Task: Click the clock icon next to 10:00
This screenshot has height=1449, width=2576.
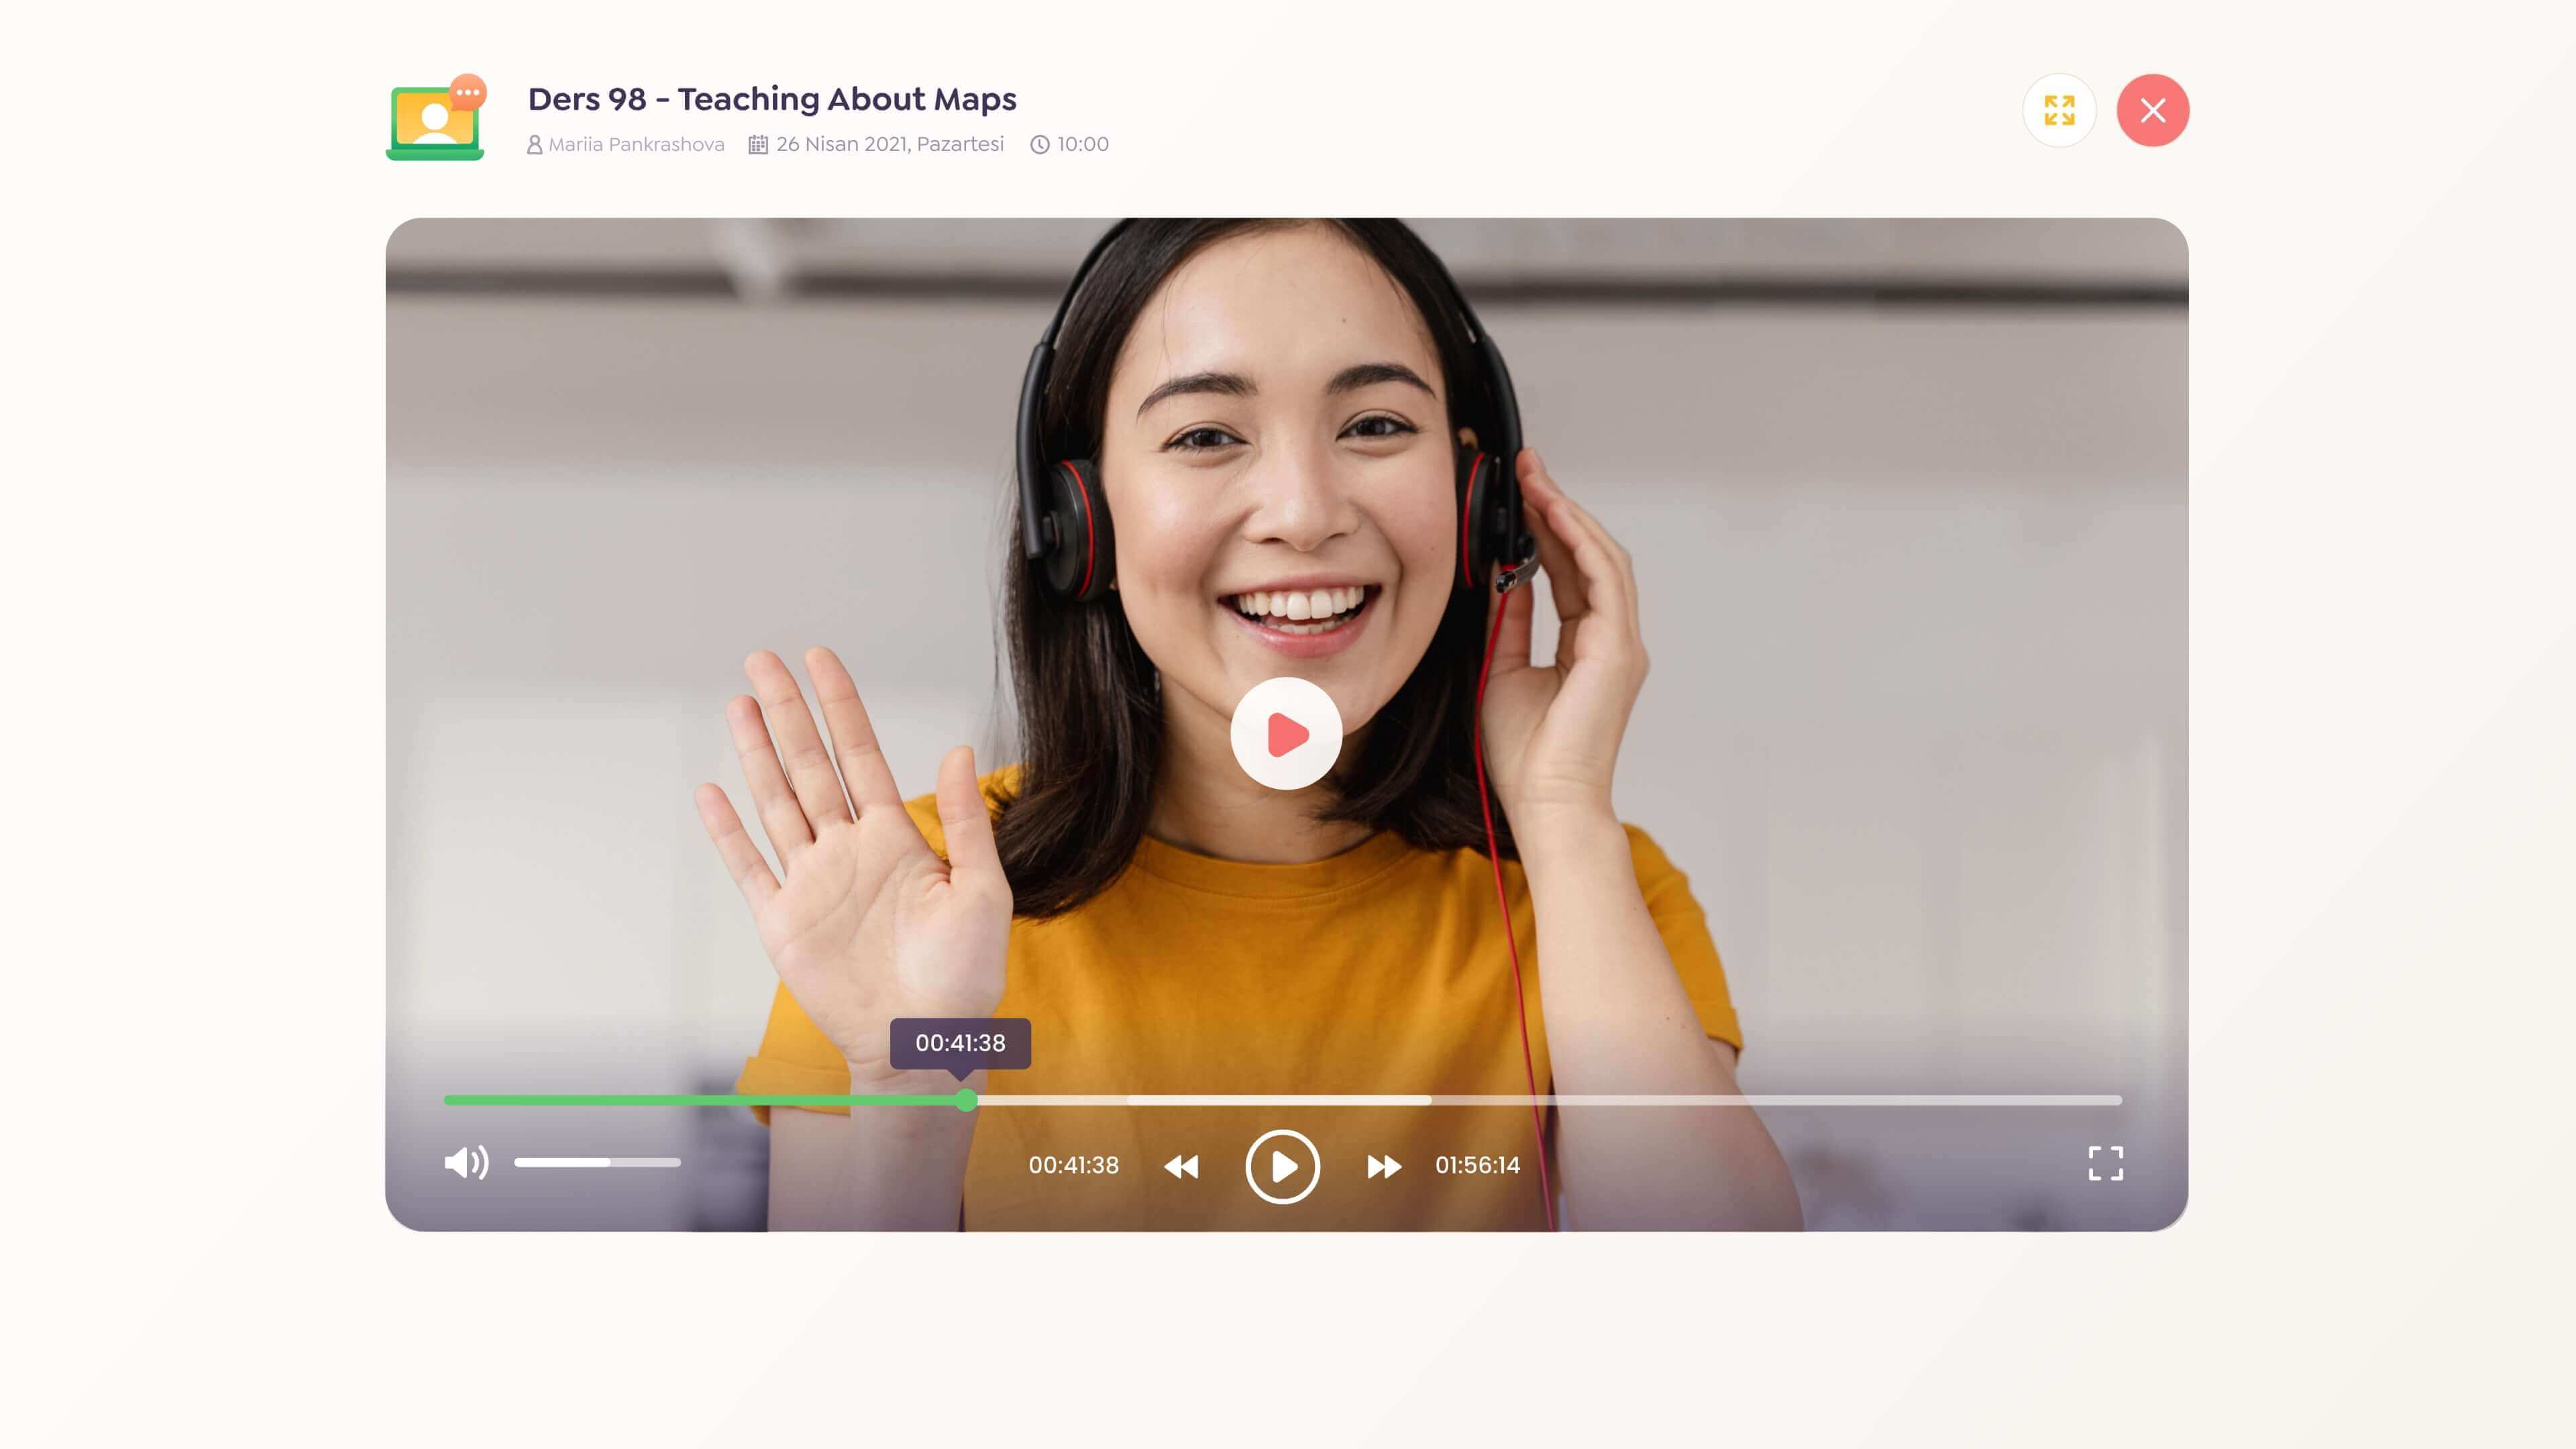Action: pyautogui.click(x=1040, y=145)
